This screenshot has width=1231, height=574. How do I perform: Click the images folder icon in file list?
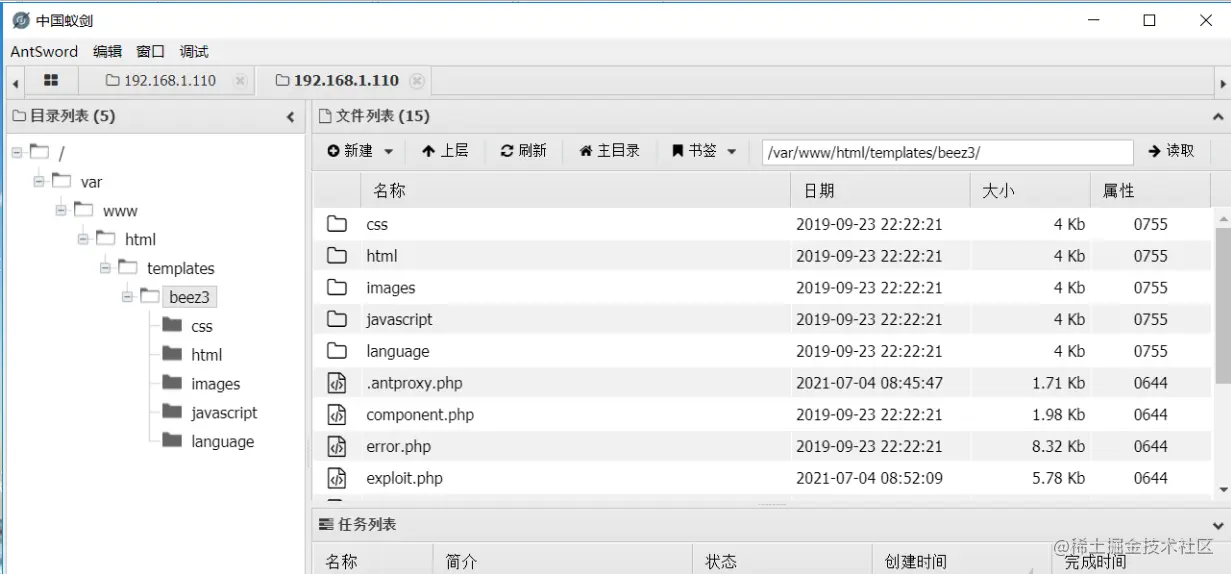(337, 288)
